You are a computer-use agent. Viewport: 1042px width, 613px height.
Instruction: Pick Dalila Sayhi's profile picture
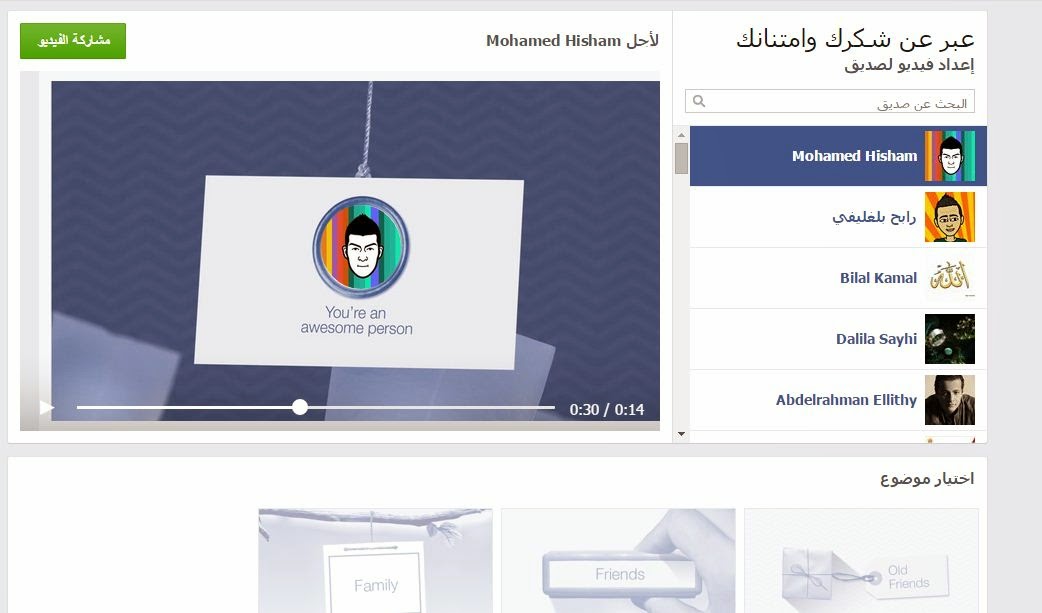coord(950,339)
